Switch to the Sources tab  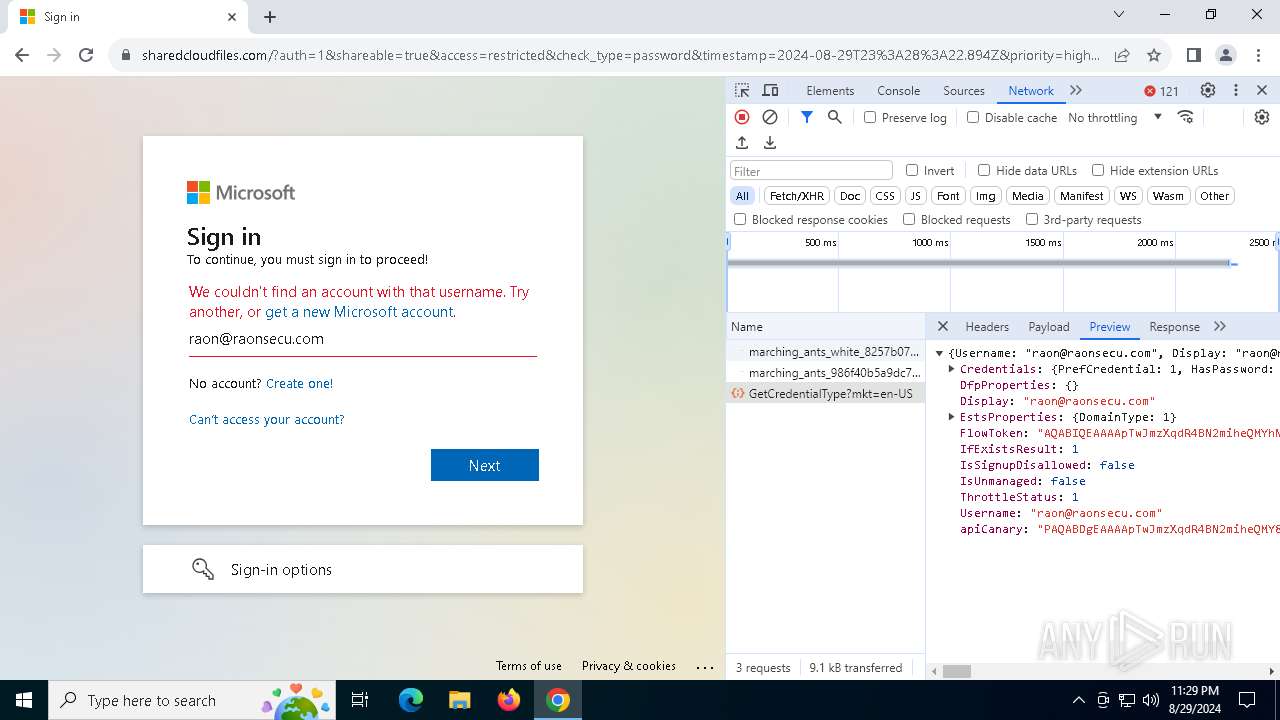(x=964, y=90)
